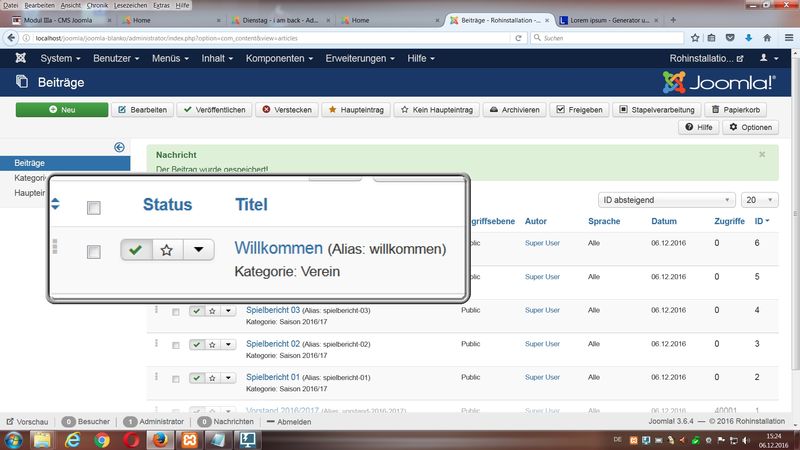This screenshot has height=450, width=800.
Task: Open the Benutzer menu
Action: point(116,58)
